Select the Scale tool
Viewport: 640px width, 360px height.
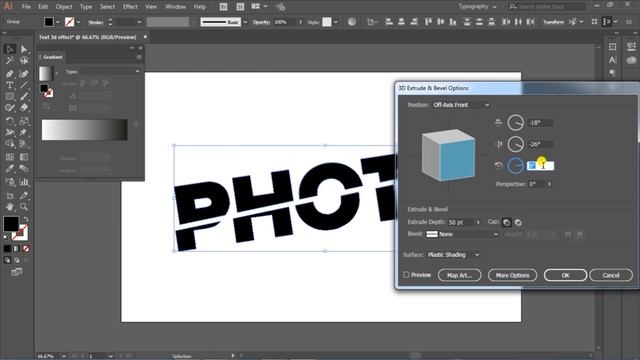pos(24,121)
